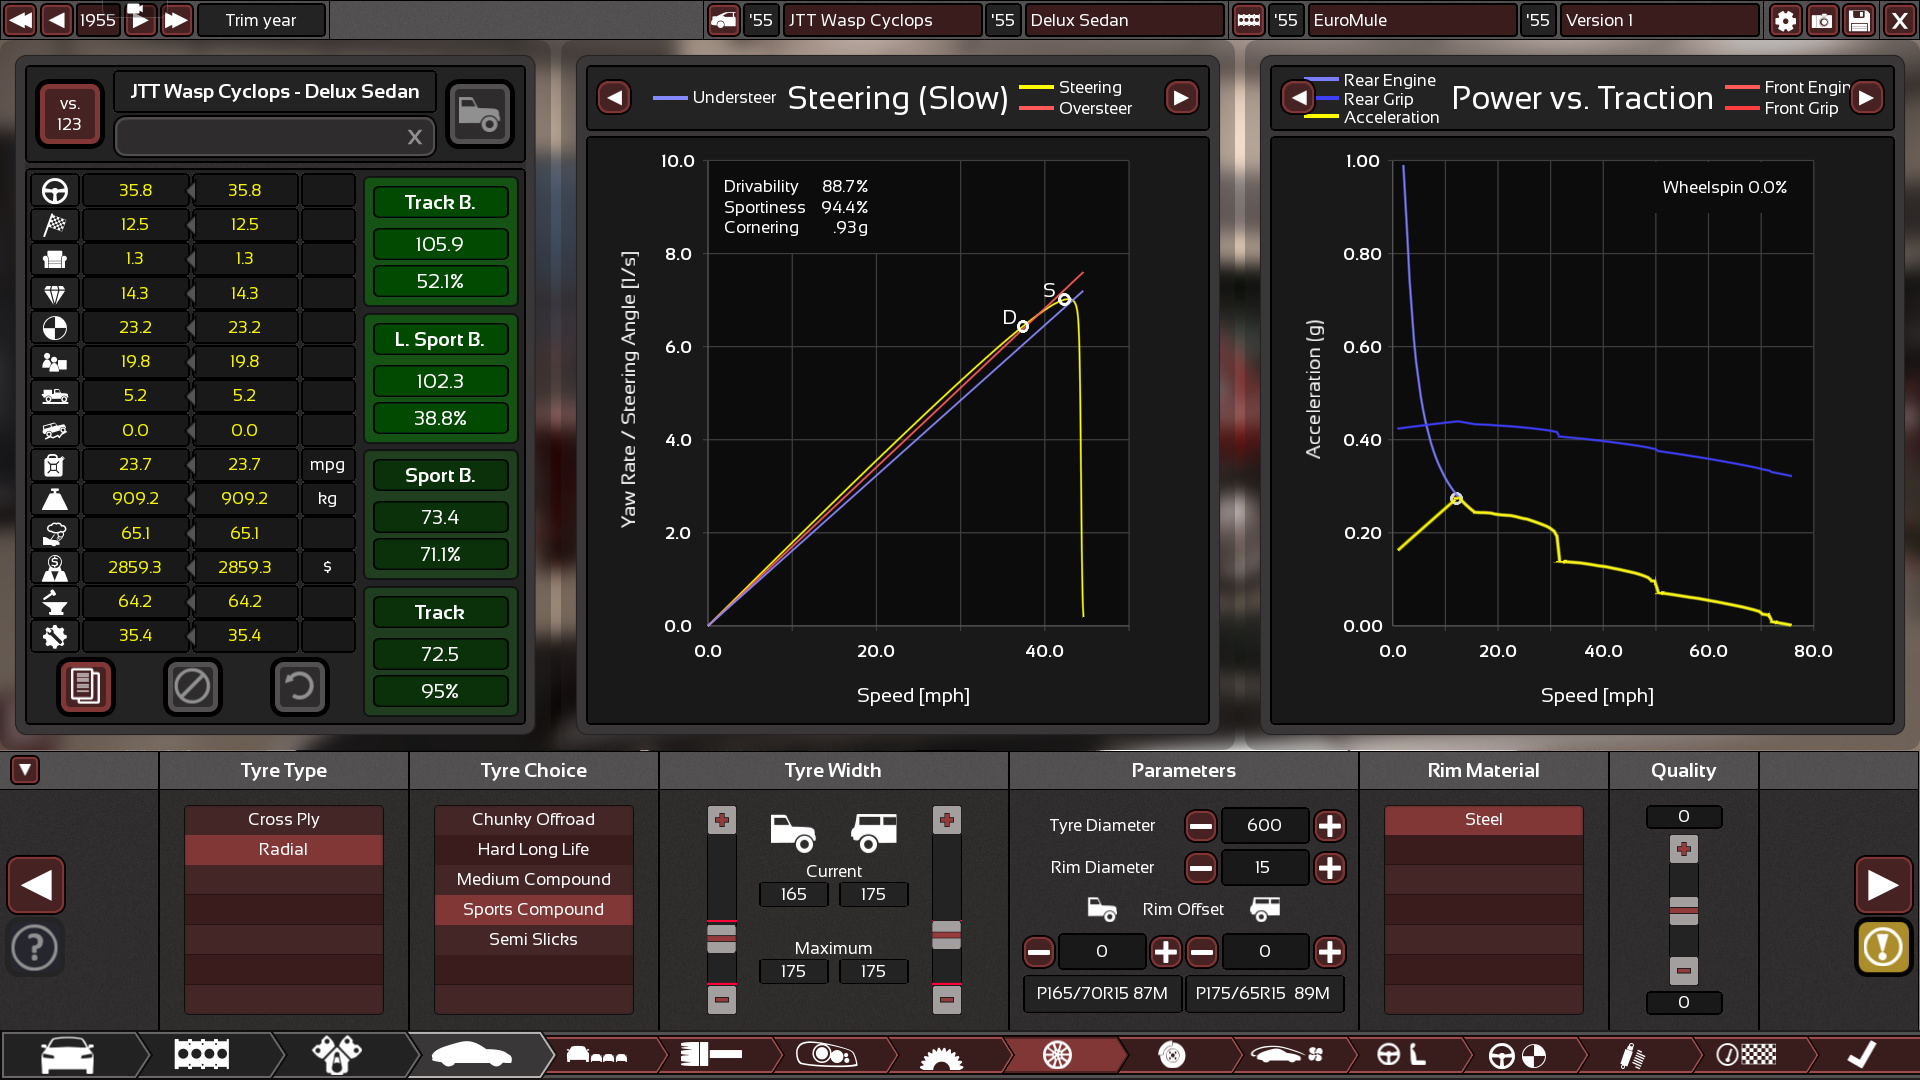Viewport: 1920px width, 1080px height.
Task: Click the warning exclamation mark icon
Action: point(1883,946)
